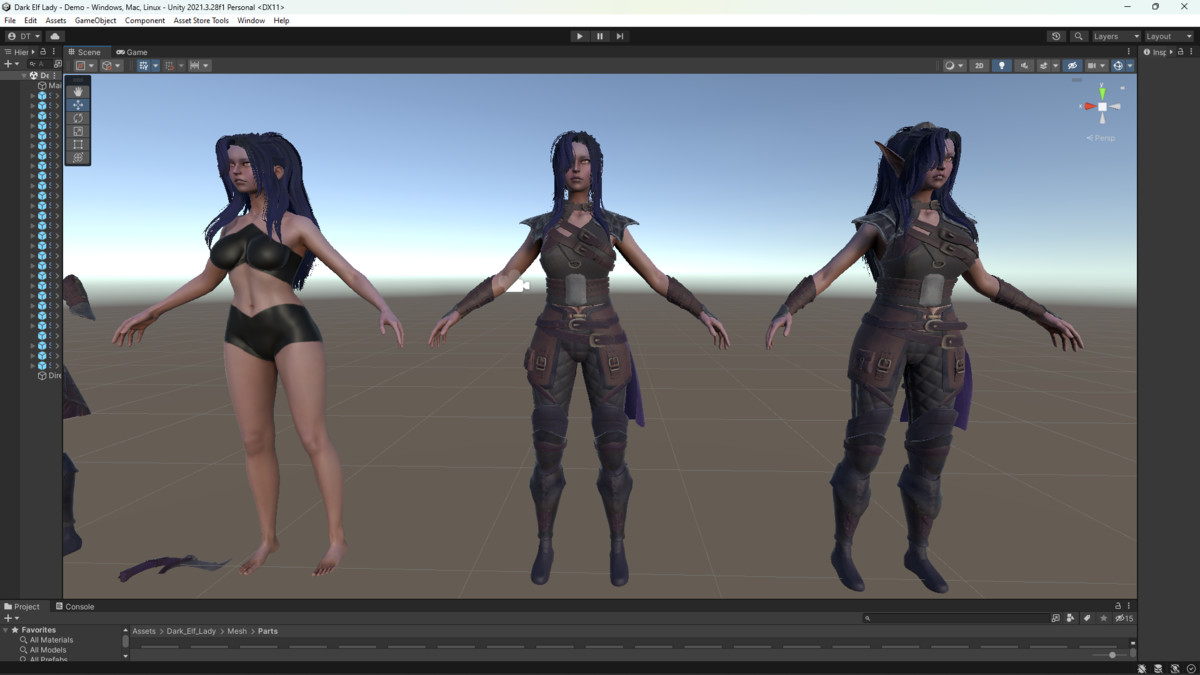Toggle the Hierarchy lock icon
1200x675 pixels.
43,52
